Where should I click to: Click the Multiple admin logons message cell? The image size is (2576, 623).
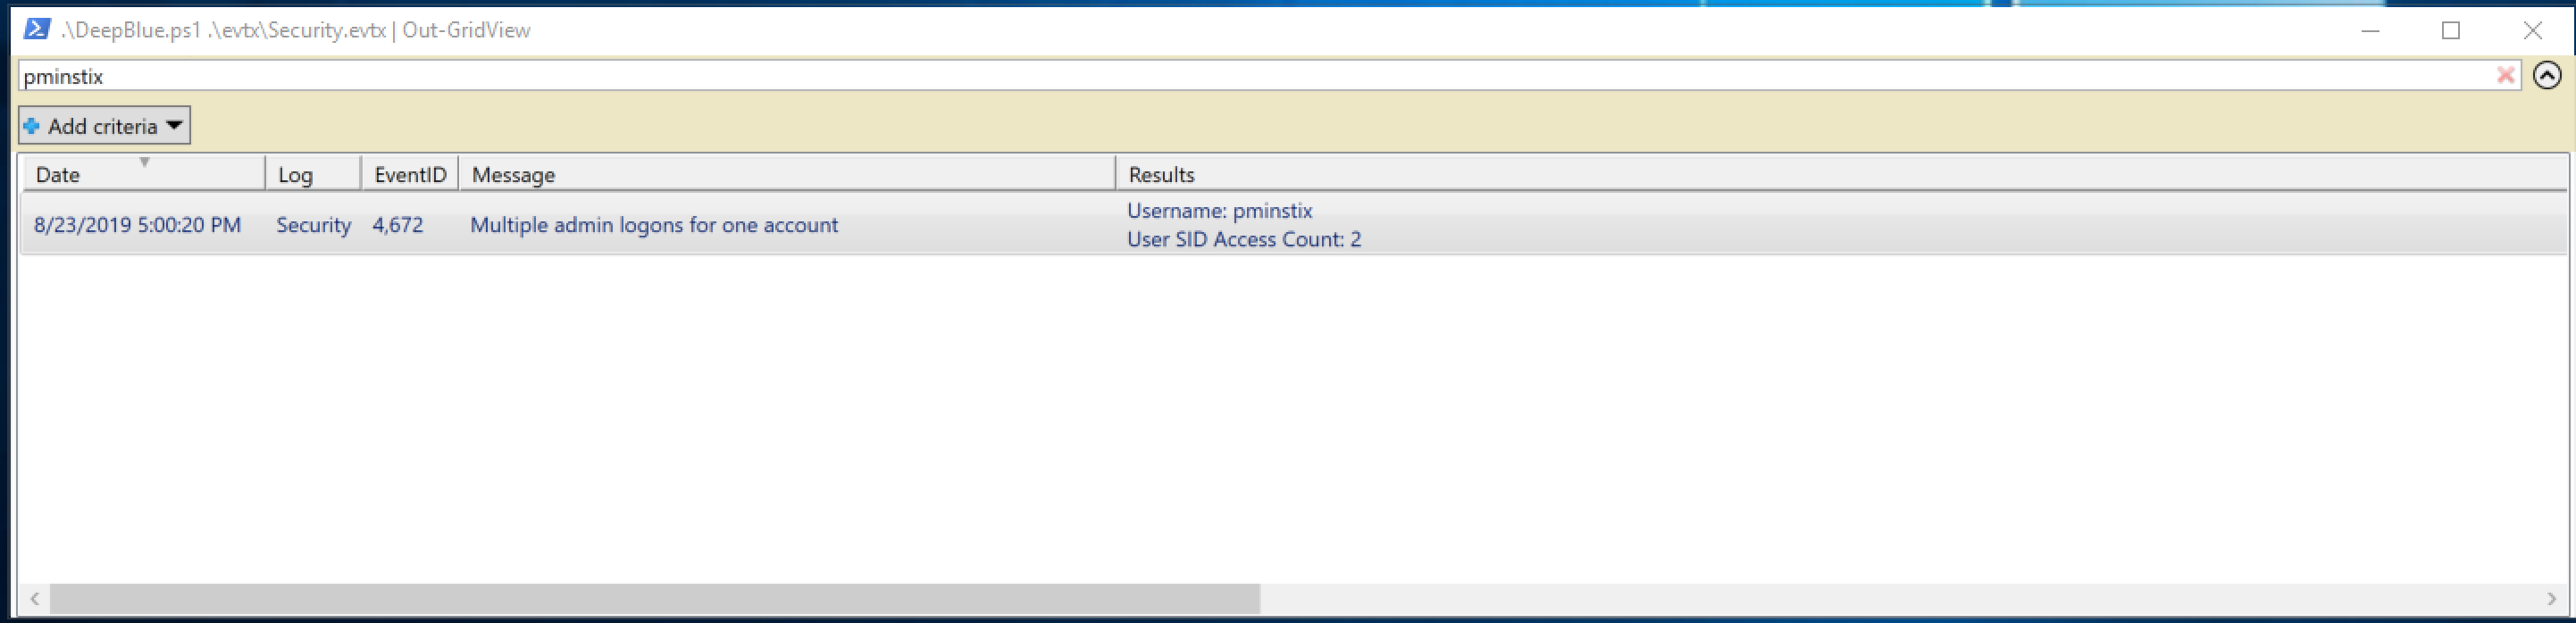tap(654, 225)
